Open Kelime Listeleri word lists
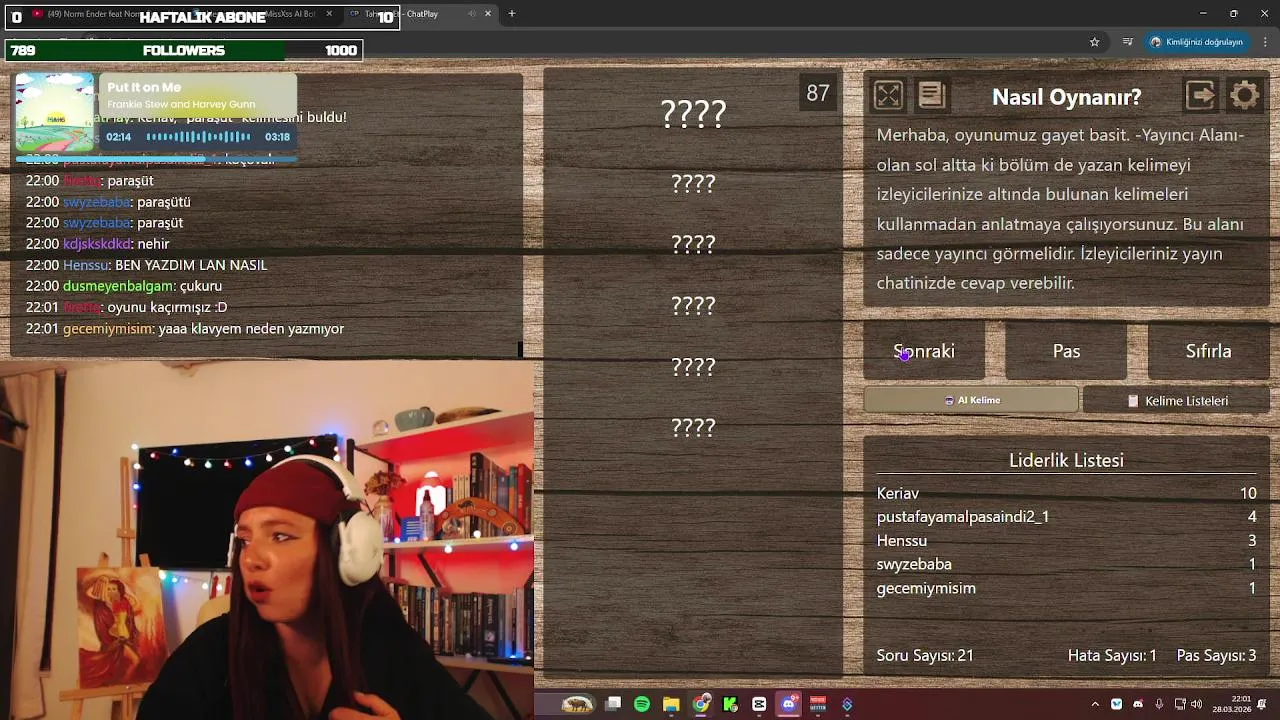The width and height of the screenshot is (1280, 720). coord(1177,401)
